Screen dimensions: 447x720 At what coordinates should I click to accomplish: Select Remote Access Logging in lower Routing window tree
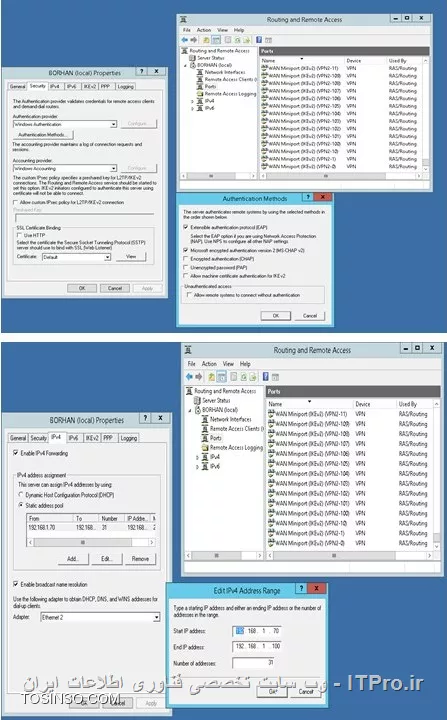pos(236,447)
